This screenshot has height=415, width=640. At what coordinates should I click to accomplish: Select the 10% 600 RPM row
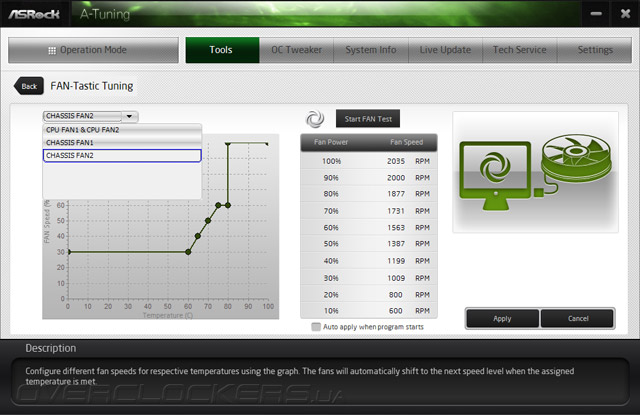(369, 311)
